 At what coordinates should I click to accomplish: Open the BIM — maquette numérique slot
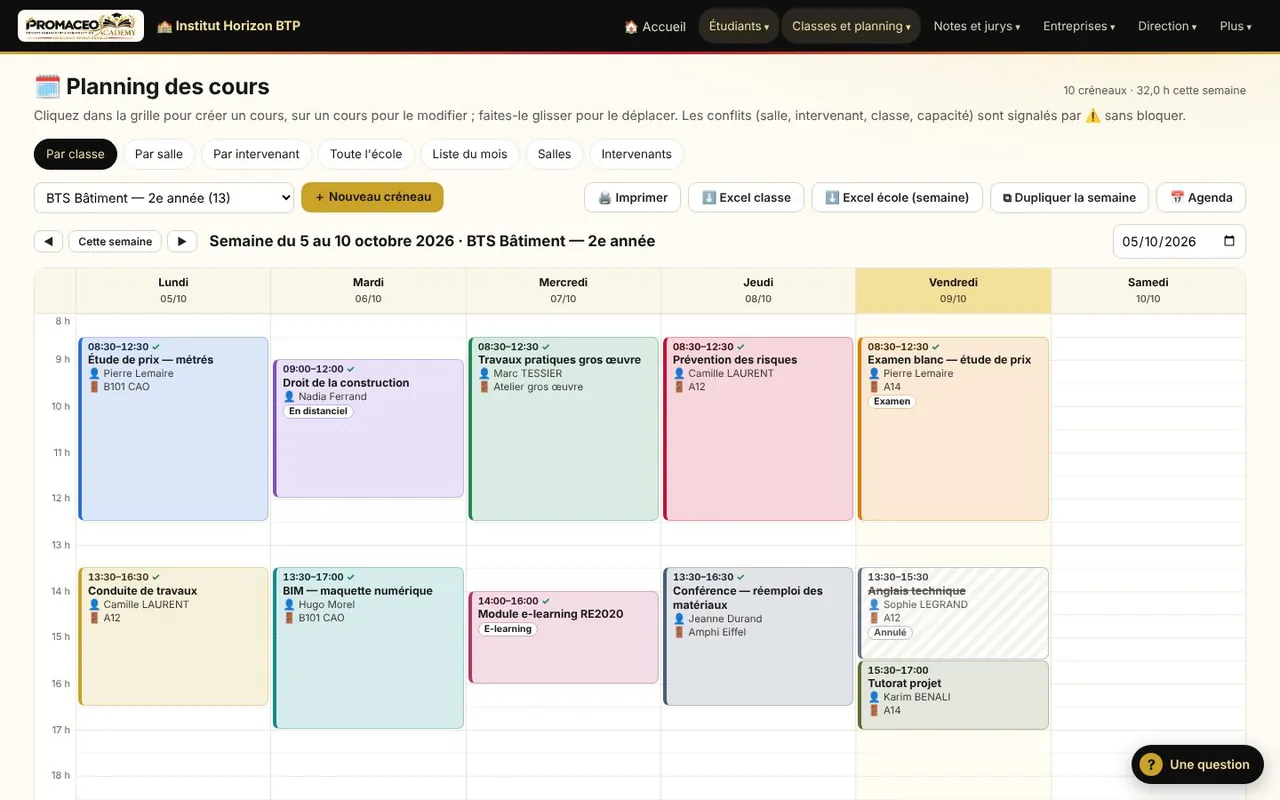point(368,648)
